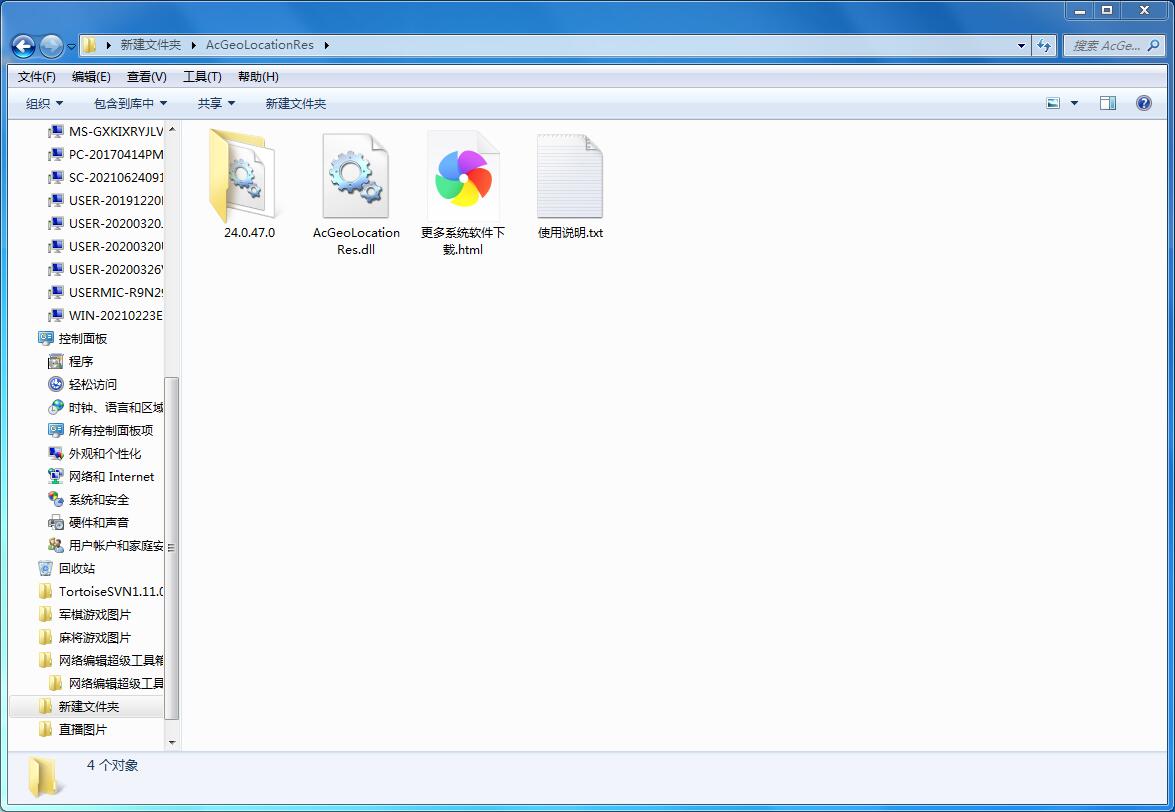Screen dimensions: 1175x812
Task: Click 新建文件夹 breadcrumb in address bar
Action: (x=151, y=45)
